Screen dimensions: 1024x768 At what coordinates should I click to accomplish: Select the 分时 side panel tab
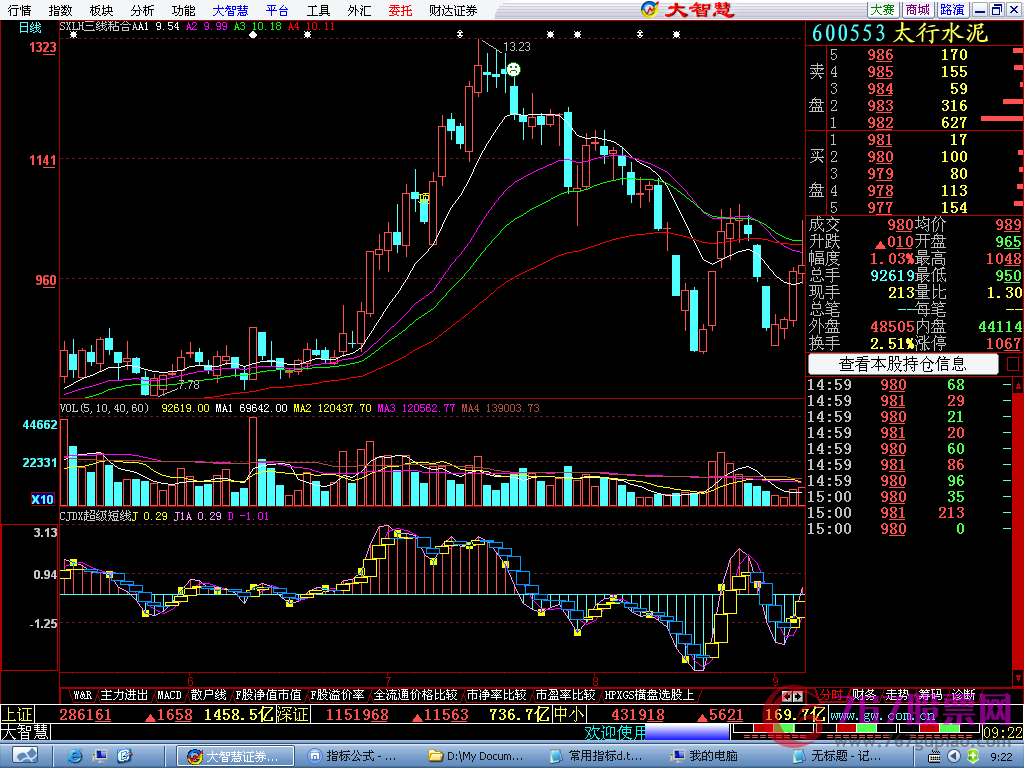point(831,695)
